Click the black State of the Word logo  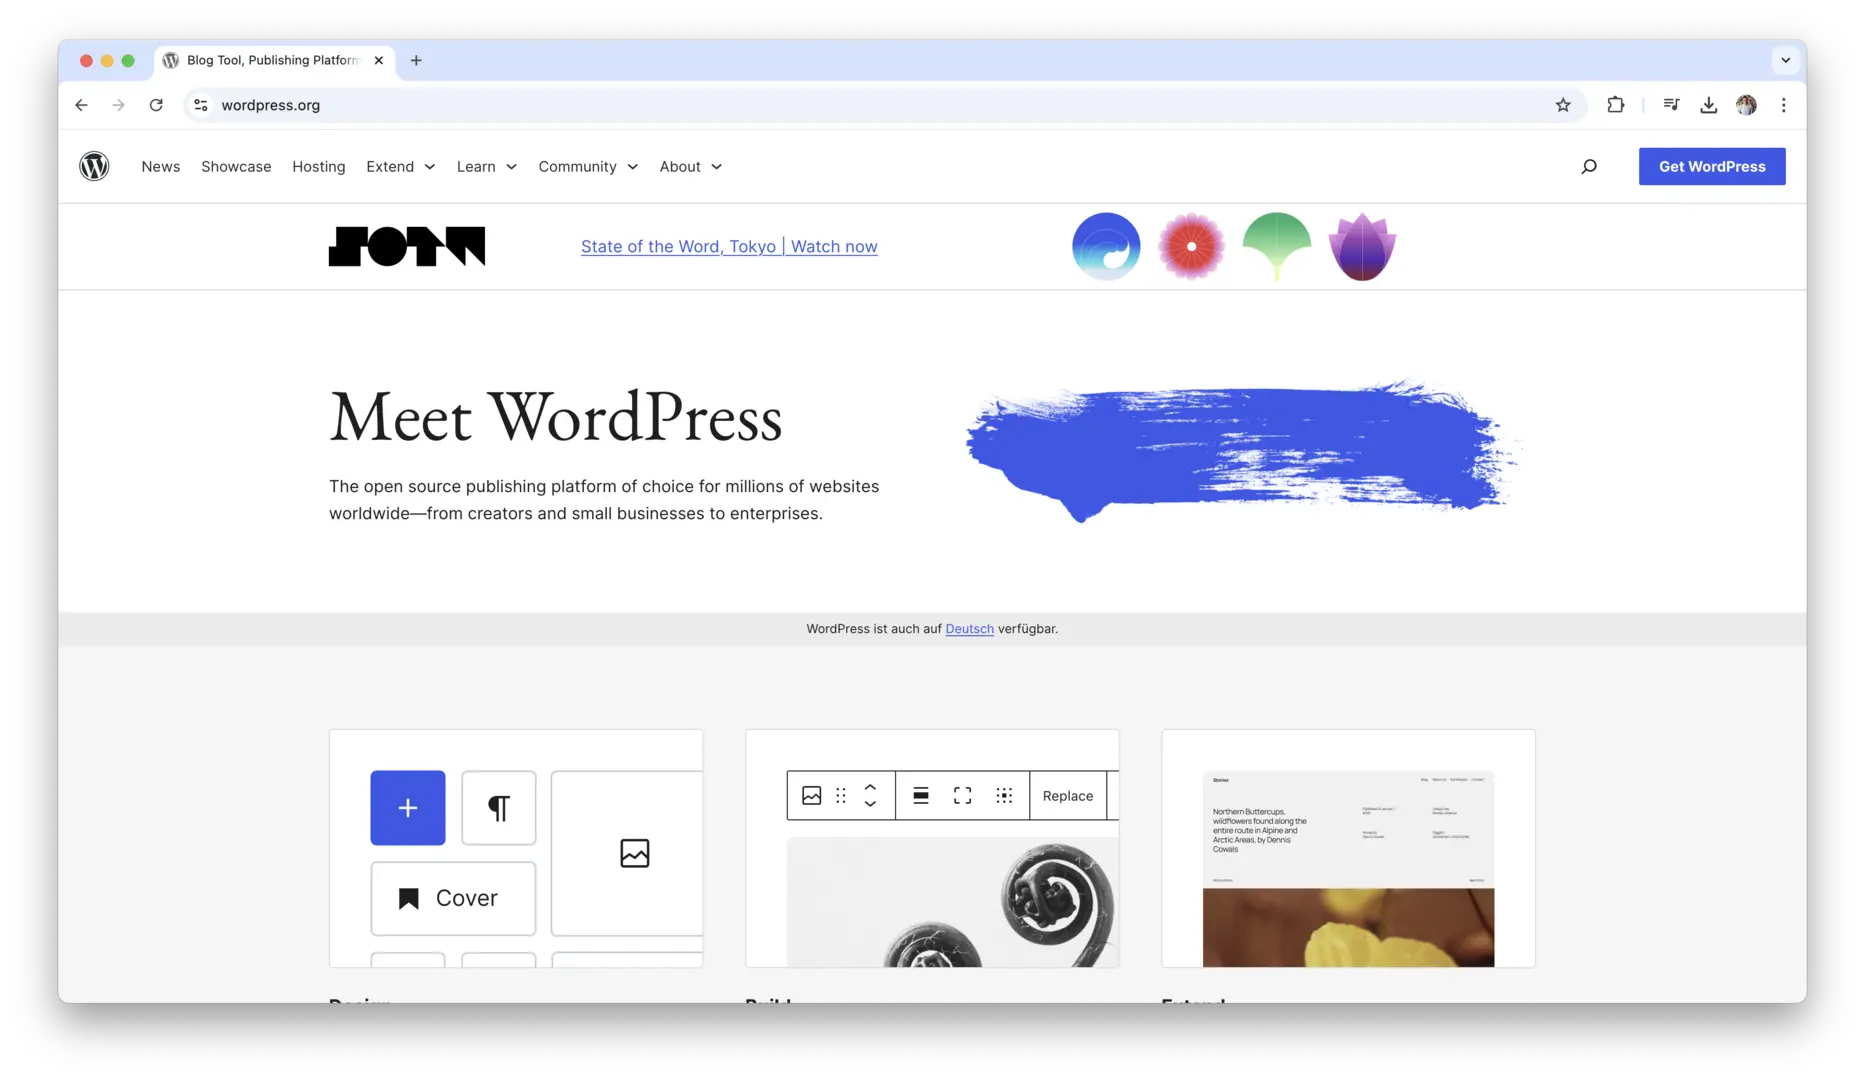click(x=407, y=246)
